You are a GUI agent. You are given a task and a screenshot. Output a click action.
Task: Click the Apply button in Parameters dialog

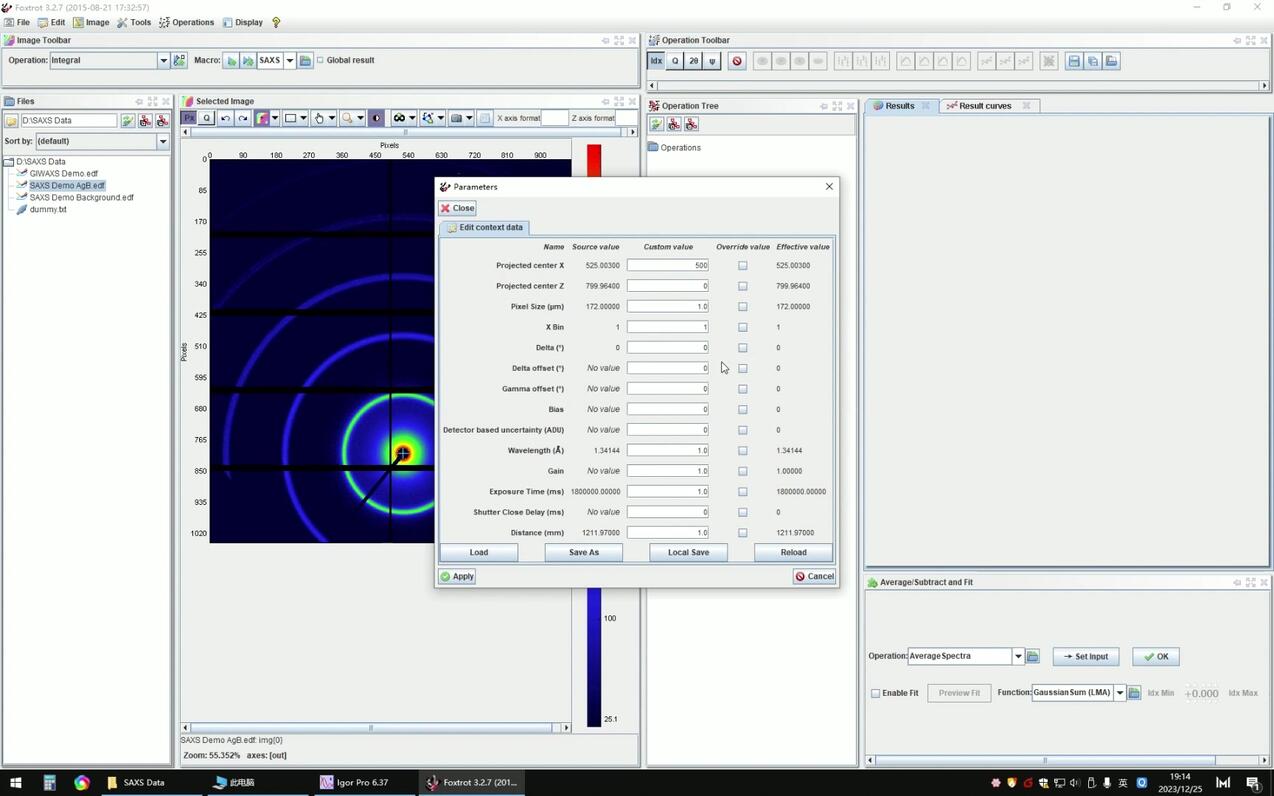coord(457,577)
